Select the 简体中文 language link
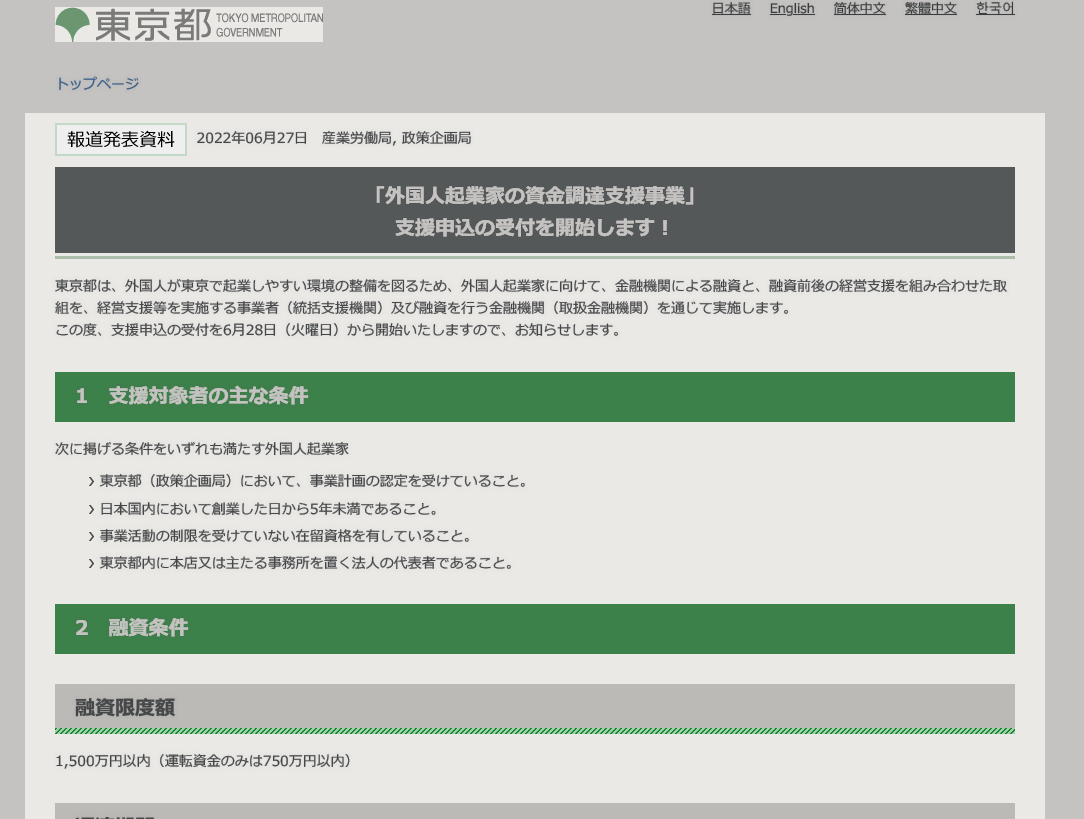 (x=859, y=9)
